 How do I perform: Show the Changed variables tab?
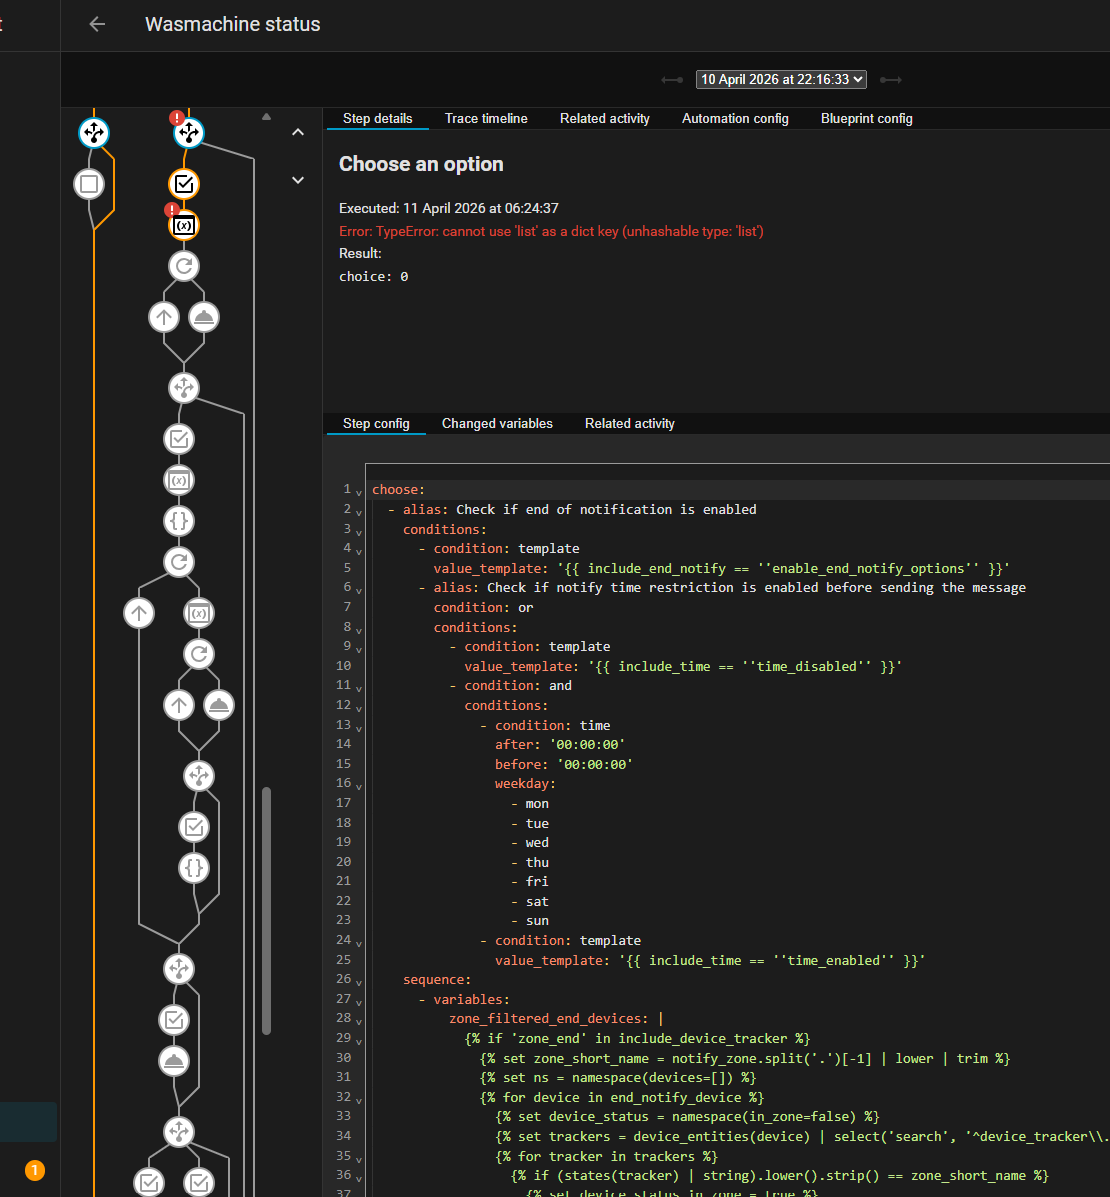pos(497,424)
